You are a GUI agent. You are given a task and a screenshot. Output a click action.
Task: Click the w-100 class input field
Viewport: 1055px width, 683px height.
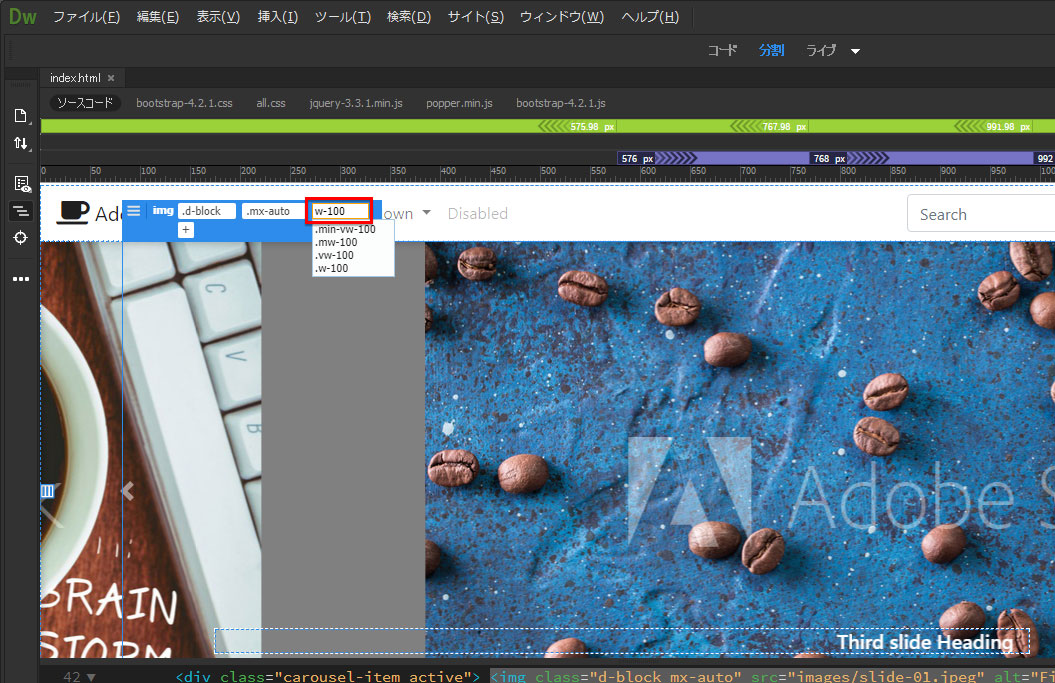pos(339,211)
